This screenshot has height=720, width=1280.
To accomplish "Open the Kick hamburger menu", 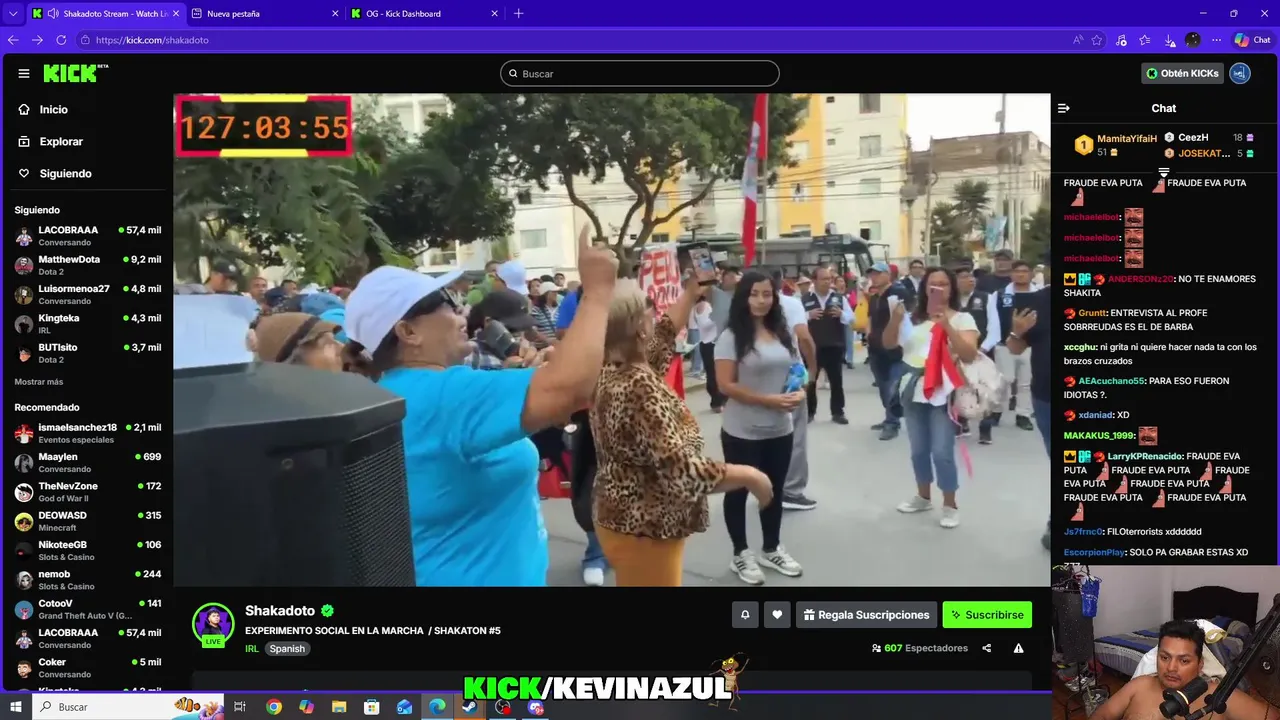I will click(24, 73).
